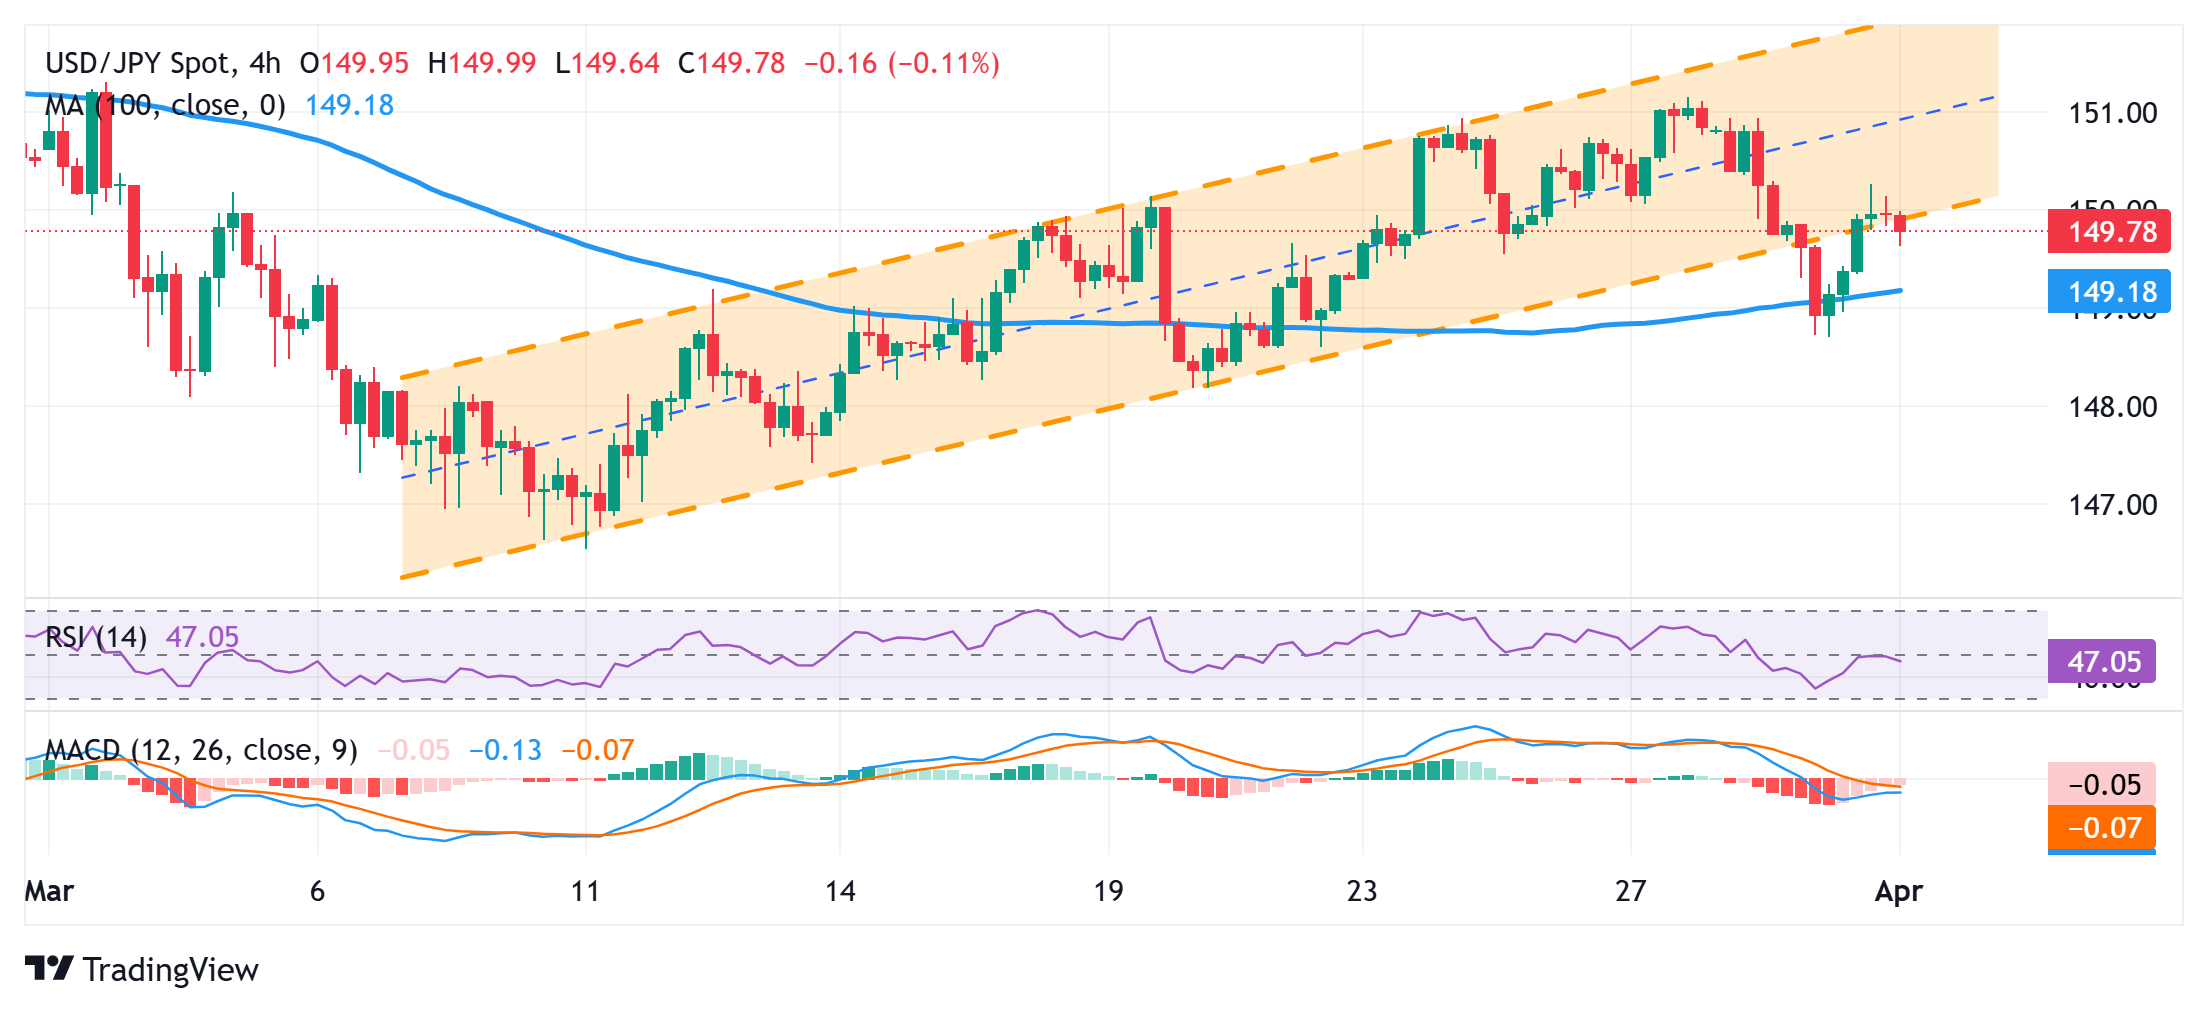Image resolution: width=2208 pixels, height=1013 pixels.
Task: Click the 11 date marker on time axis
Action: tap(585, 891)
